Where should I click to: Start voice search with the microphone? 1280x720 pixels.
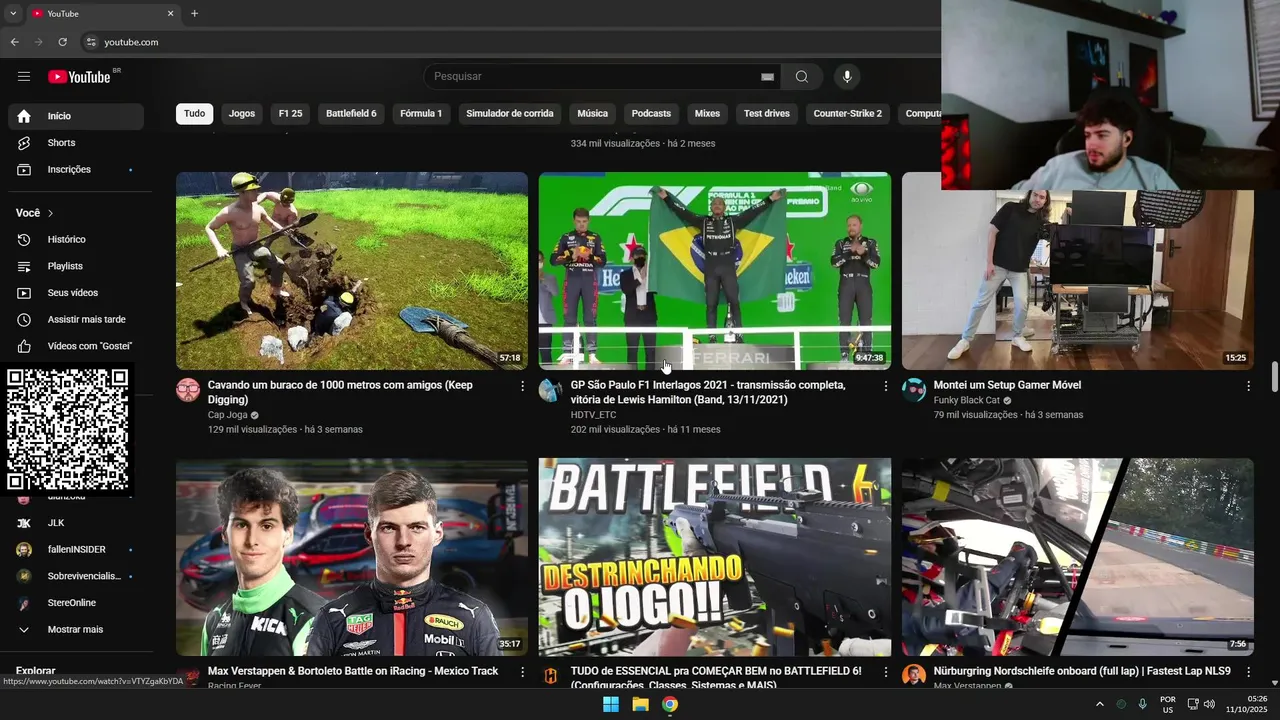pyautogui.click(x=847, y=76)
